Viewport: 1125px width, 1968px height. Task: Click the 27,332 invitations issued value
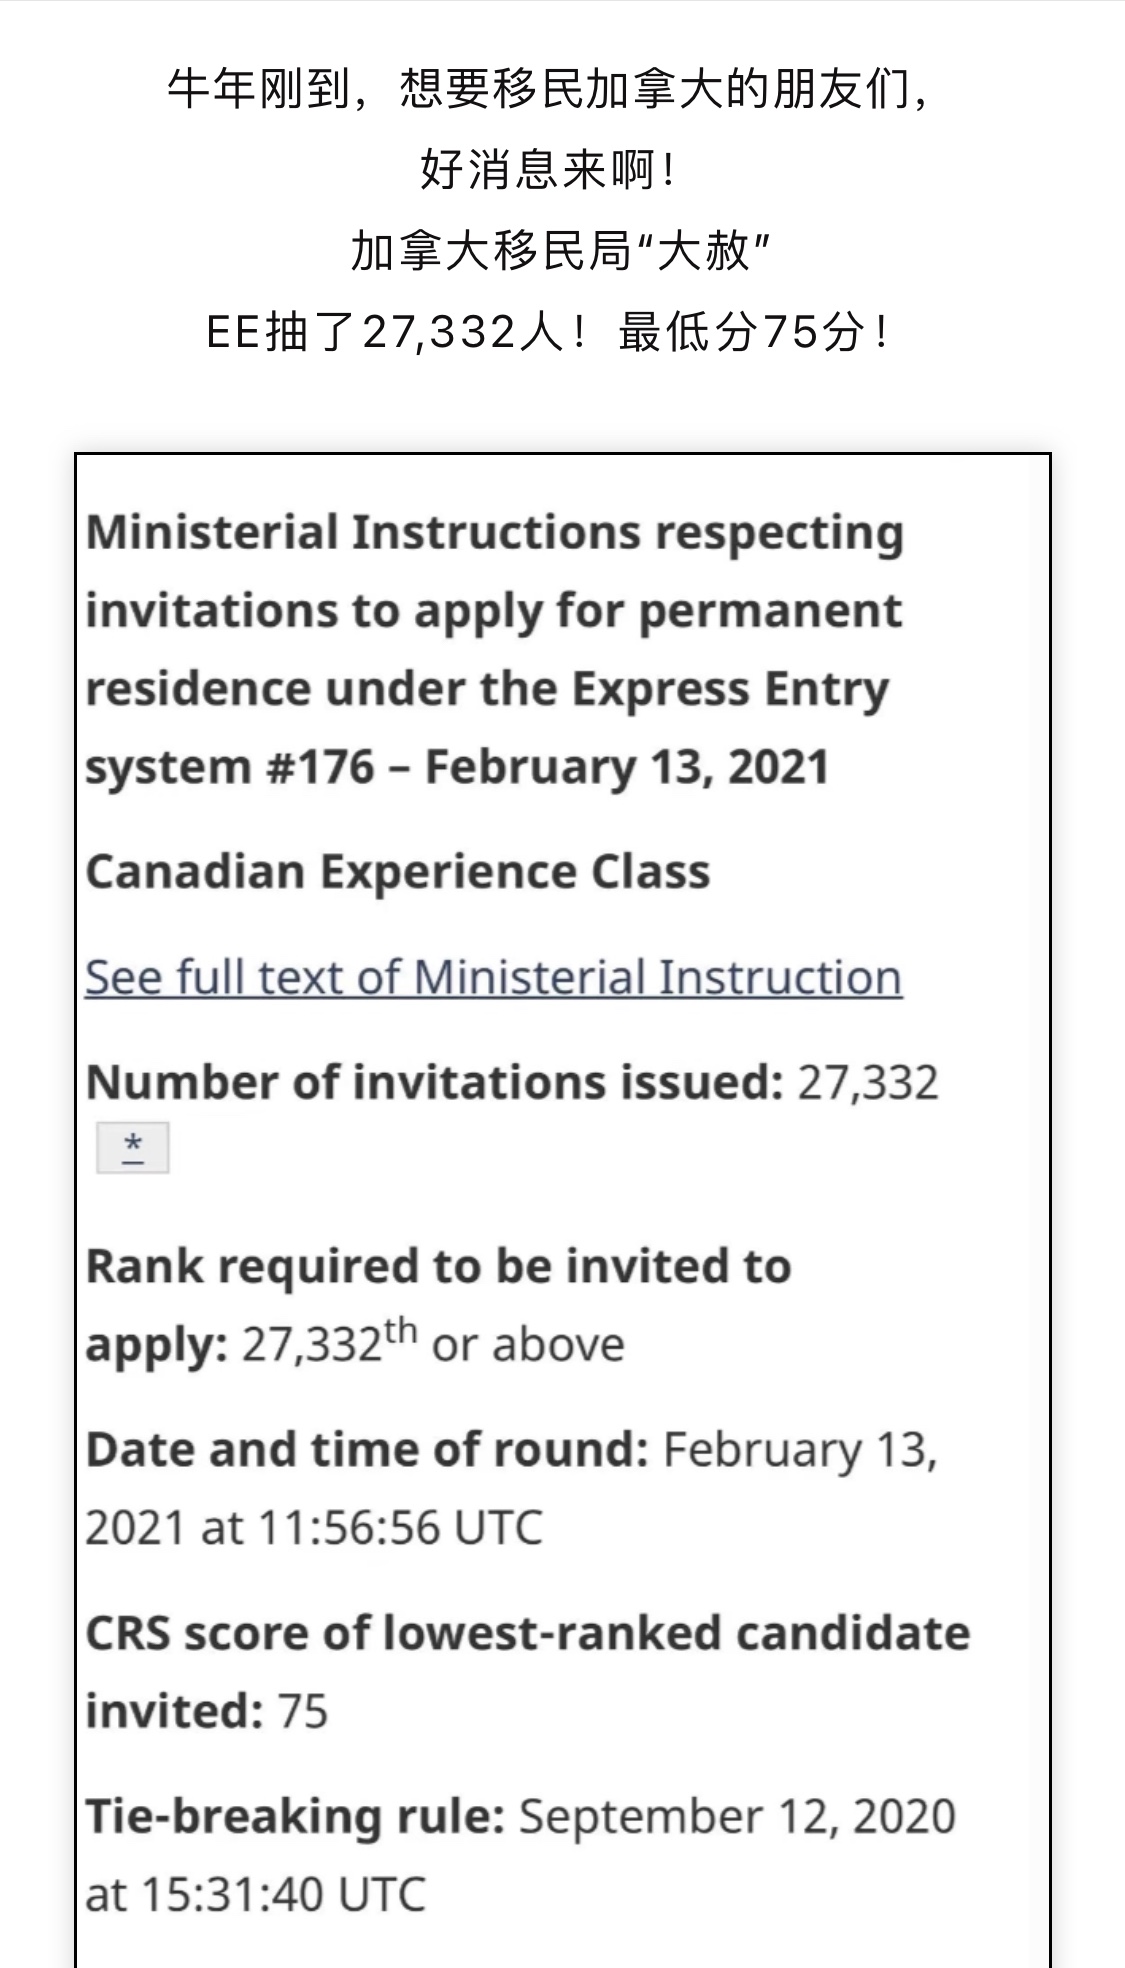(x=868, y=1083)
